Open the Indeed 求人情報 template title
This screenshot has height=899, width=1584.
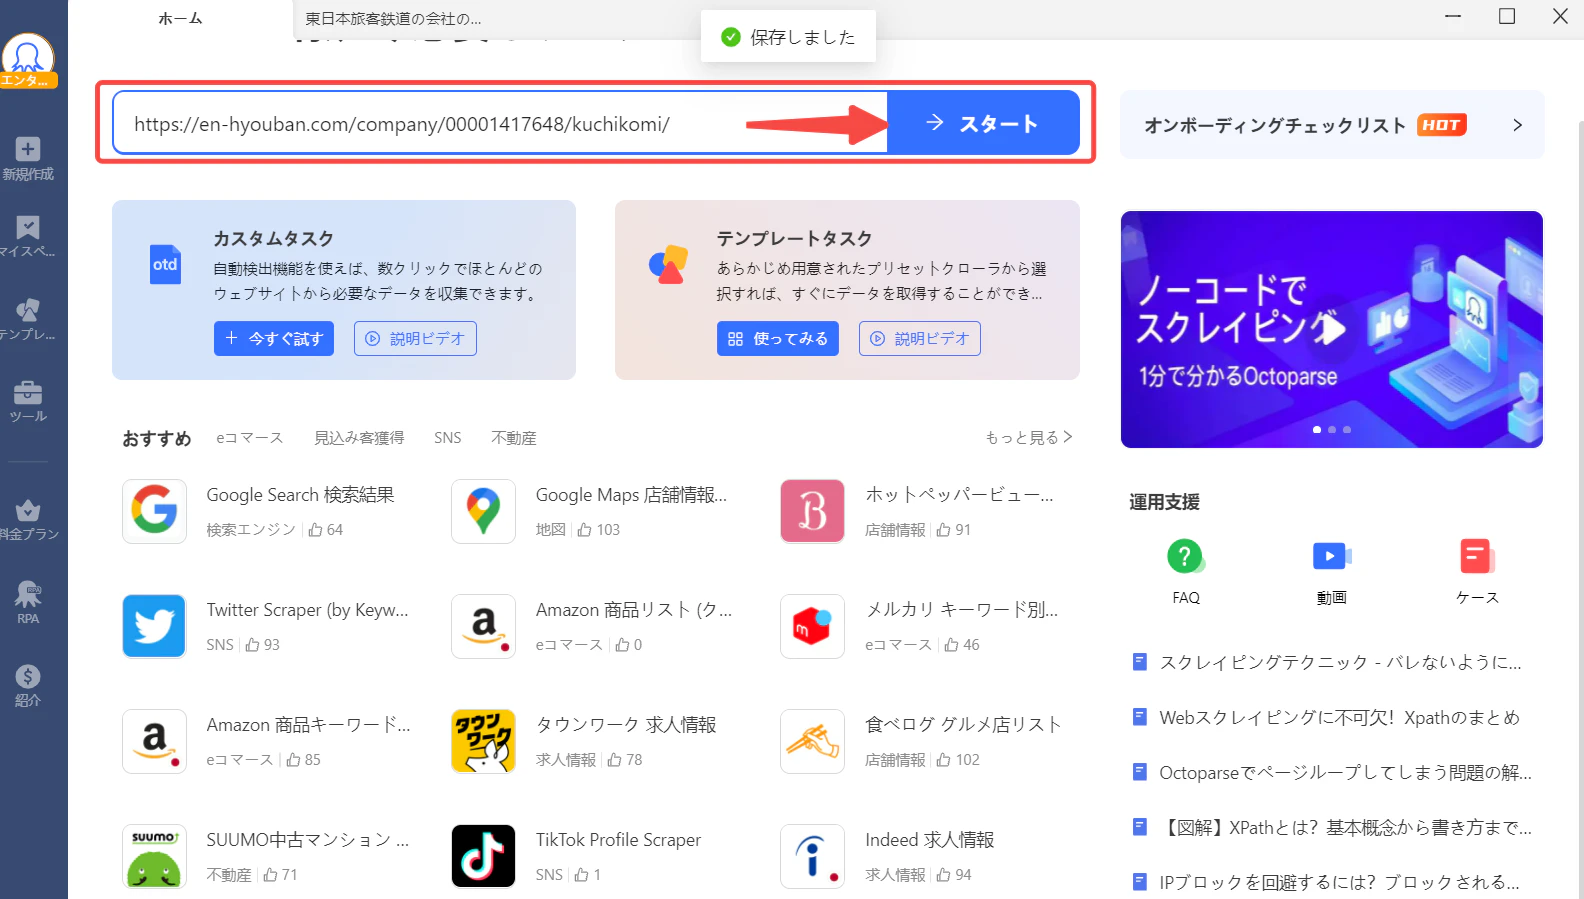(x=930, y=840)
